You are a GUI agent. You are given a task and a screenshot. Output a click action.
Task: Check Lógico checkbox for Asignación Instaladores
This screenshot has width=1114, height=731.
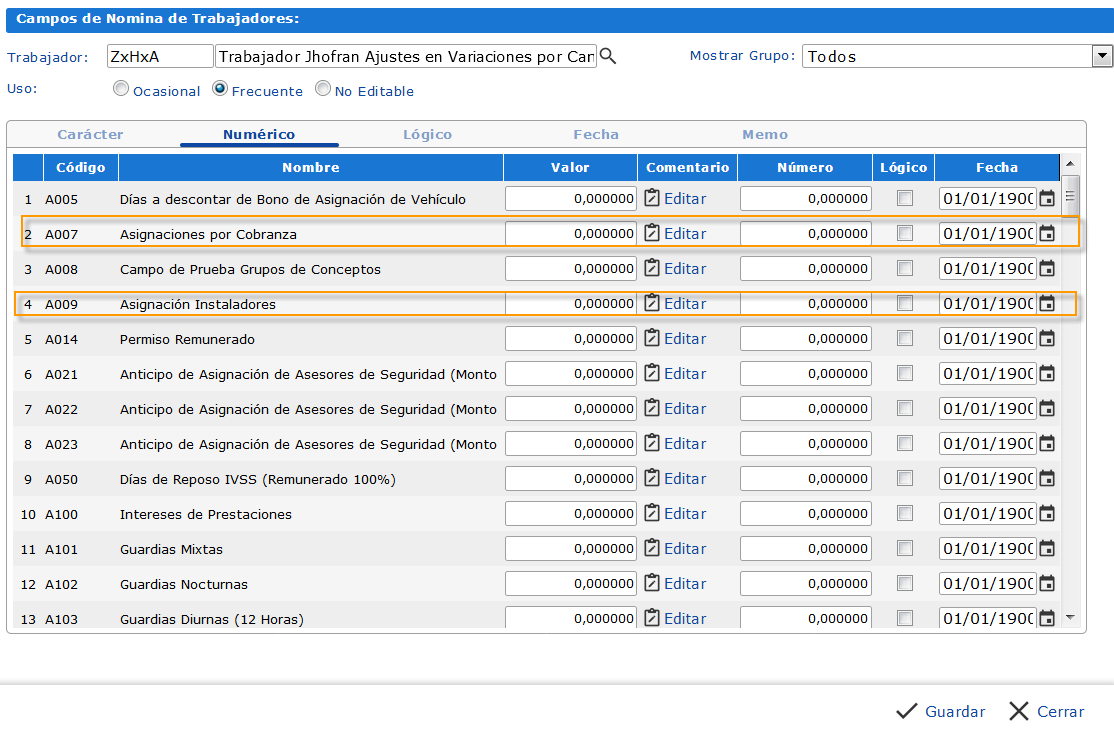[905, 303]
